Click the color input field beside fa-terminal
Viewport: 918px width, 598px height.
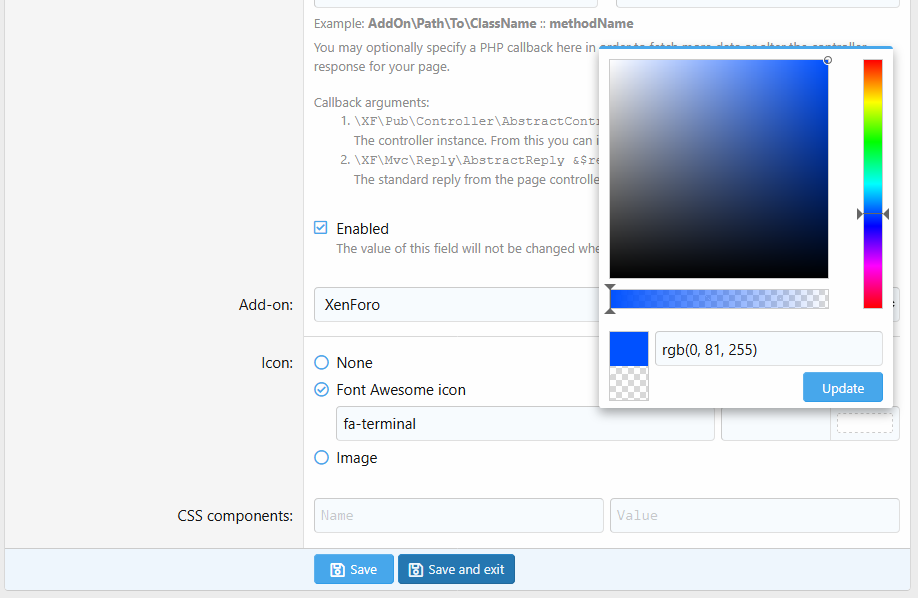click(776, 423)
